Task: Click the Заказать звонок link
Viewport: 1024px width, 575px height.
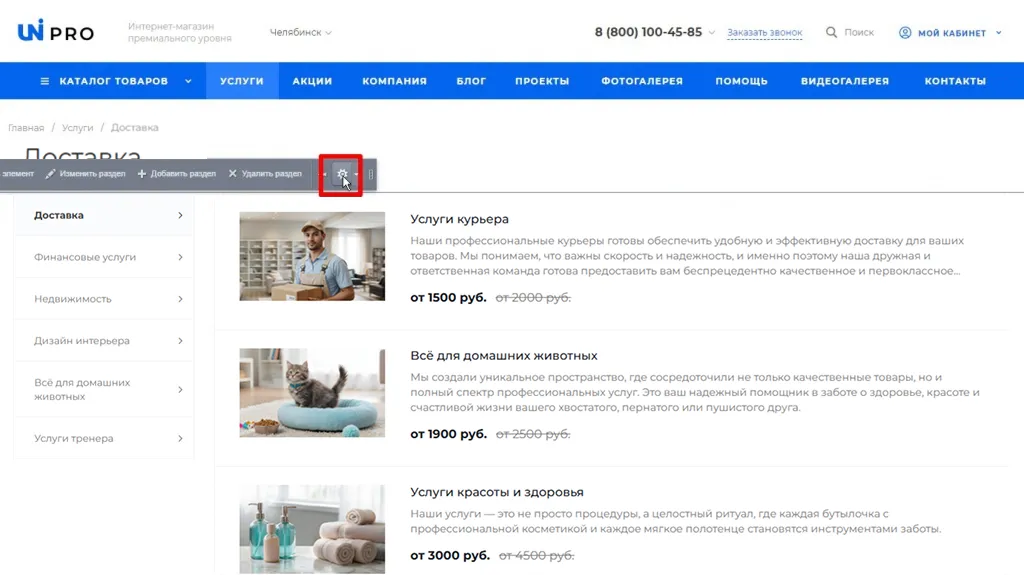Action: point(764,32)
